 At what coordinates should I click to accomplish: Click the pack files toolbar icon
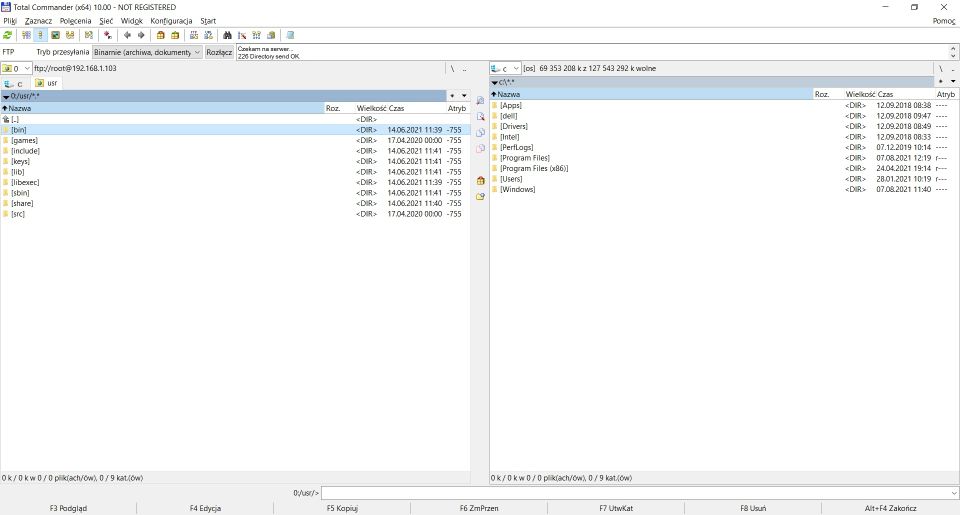coord(160,35)
